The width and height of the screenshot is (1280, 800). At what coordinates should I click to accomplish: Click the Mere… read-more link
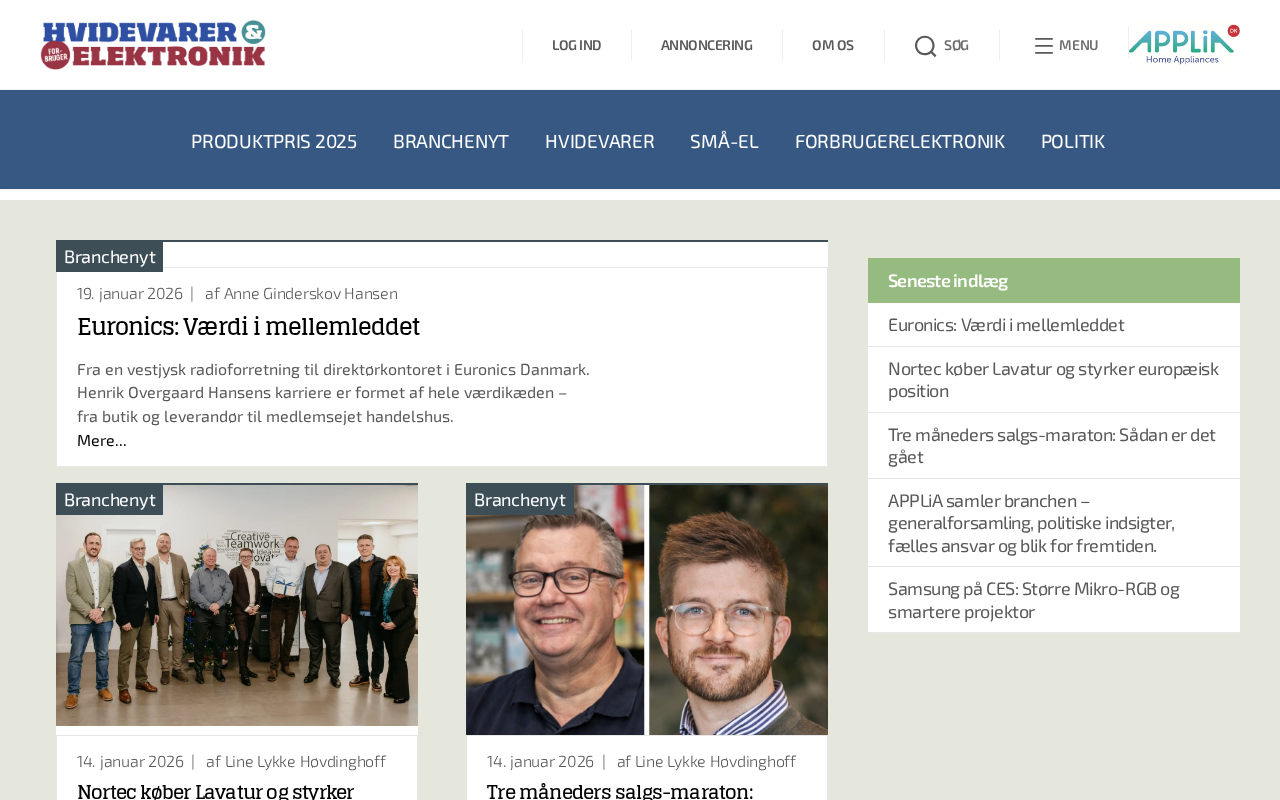pos(102,440)
